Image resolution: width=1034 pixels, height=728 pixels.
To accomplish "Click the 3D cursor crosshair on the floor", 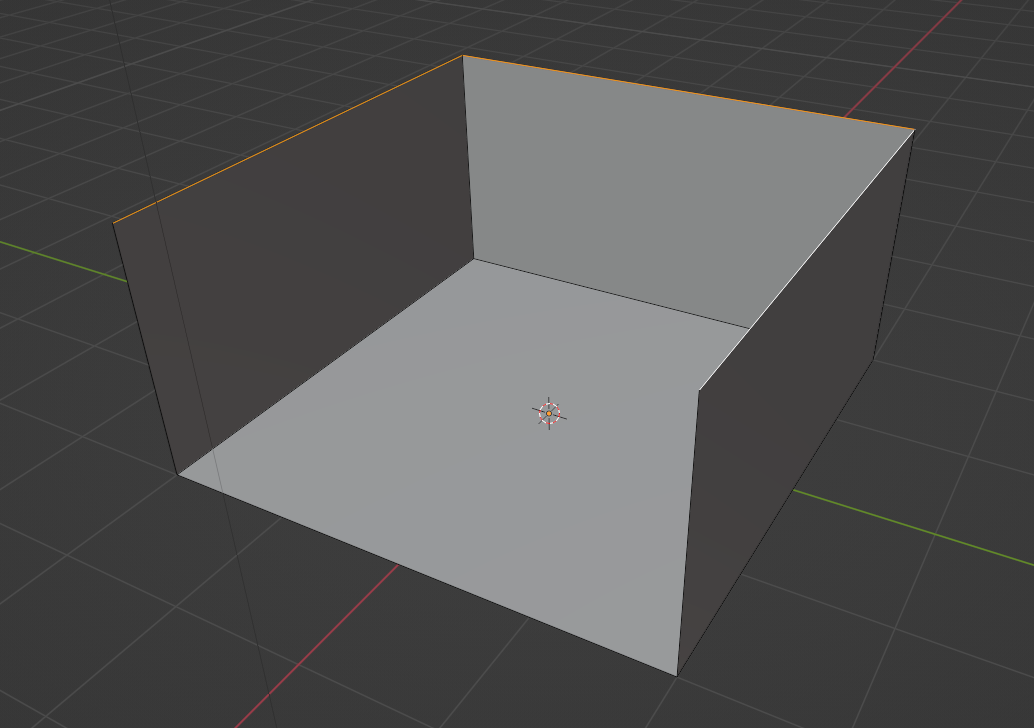I will click(549, 413).
